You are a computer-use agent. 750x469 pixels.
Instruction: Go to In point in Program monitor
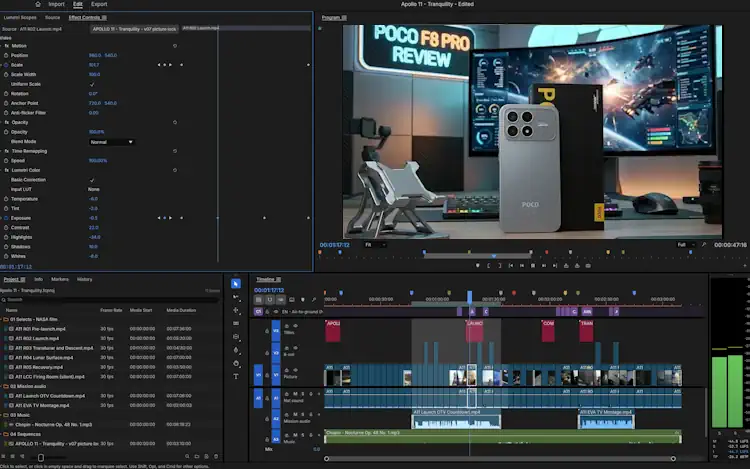[511, 266]
